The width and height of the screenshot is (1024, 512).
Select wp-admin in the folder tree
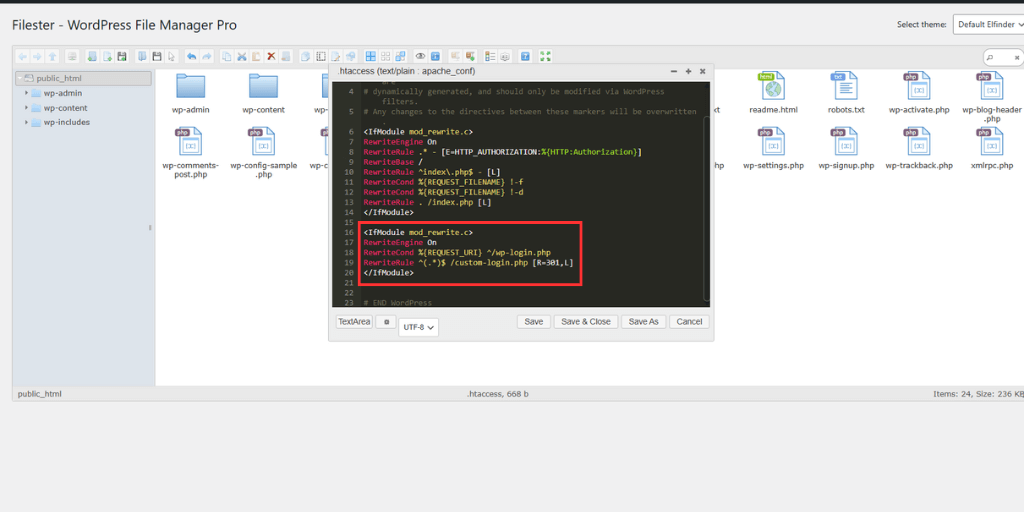click(63, 93)
